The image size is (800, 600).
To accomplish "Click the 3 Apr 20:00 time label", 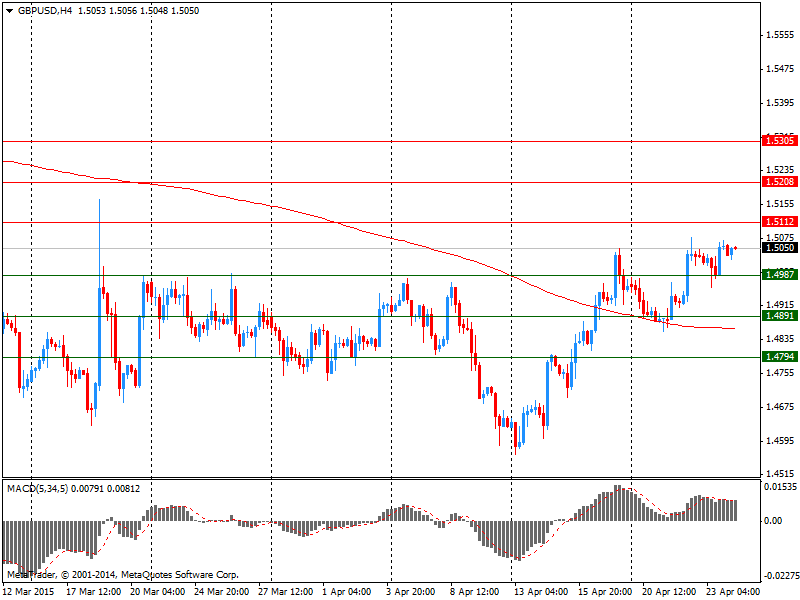I will click(411, 592).
